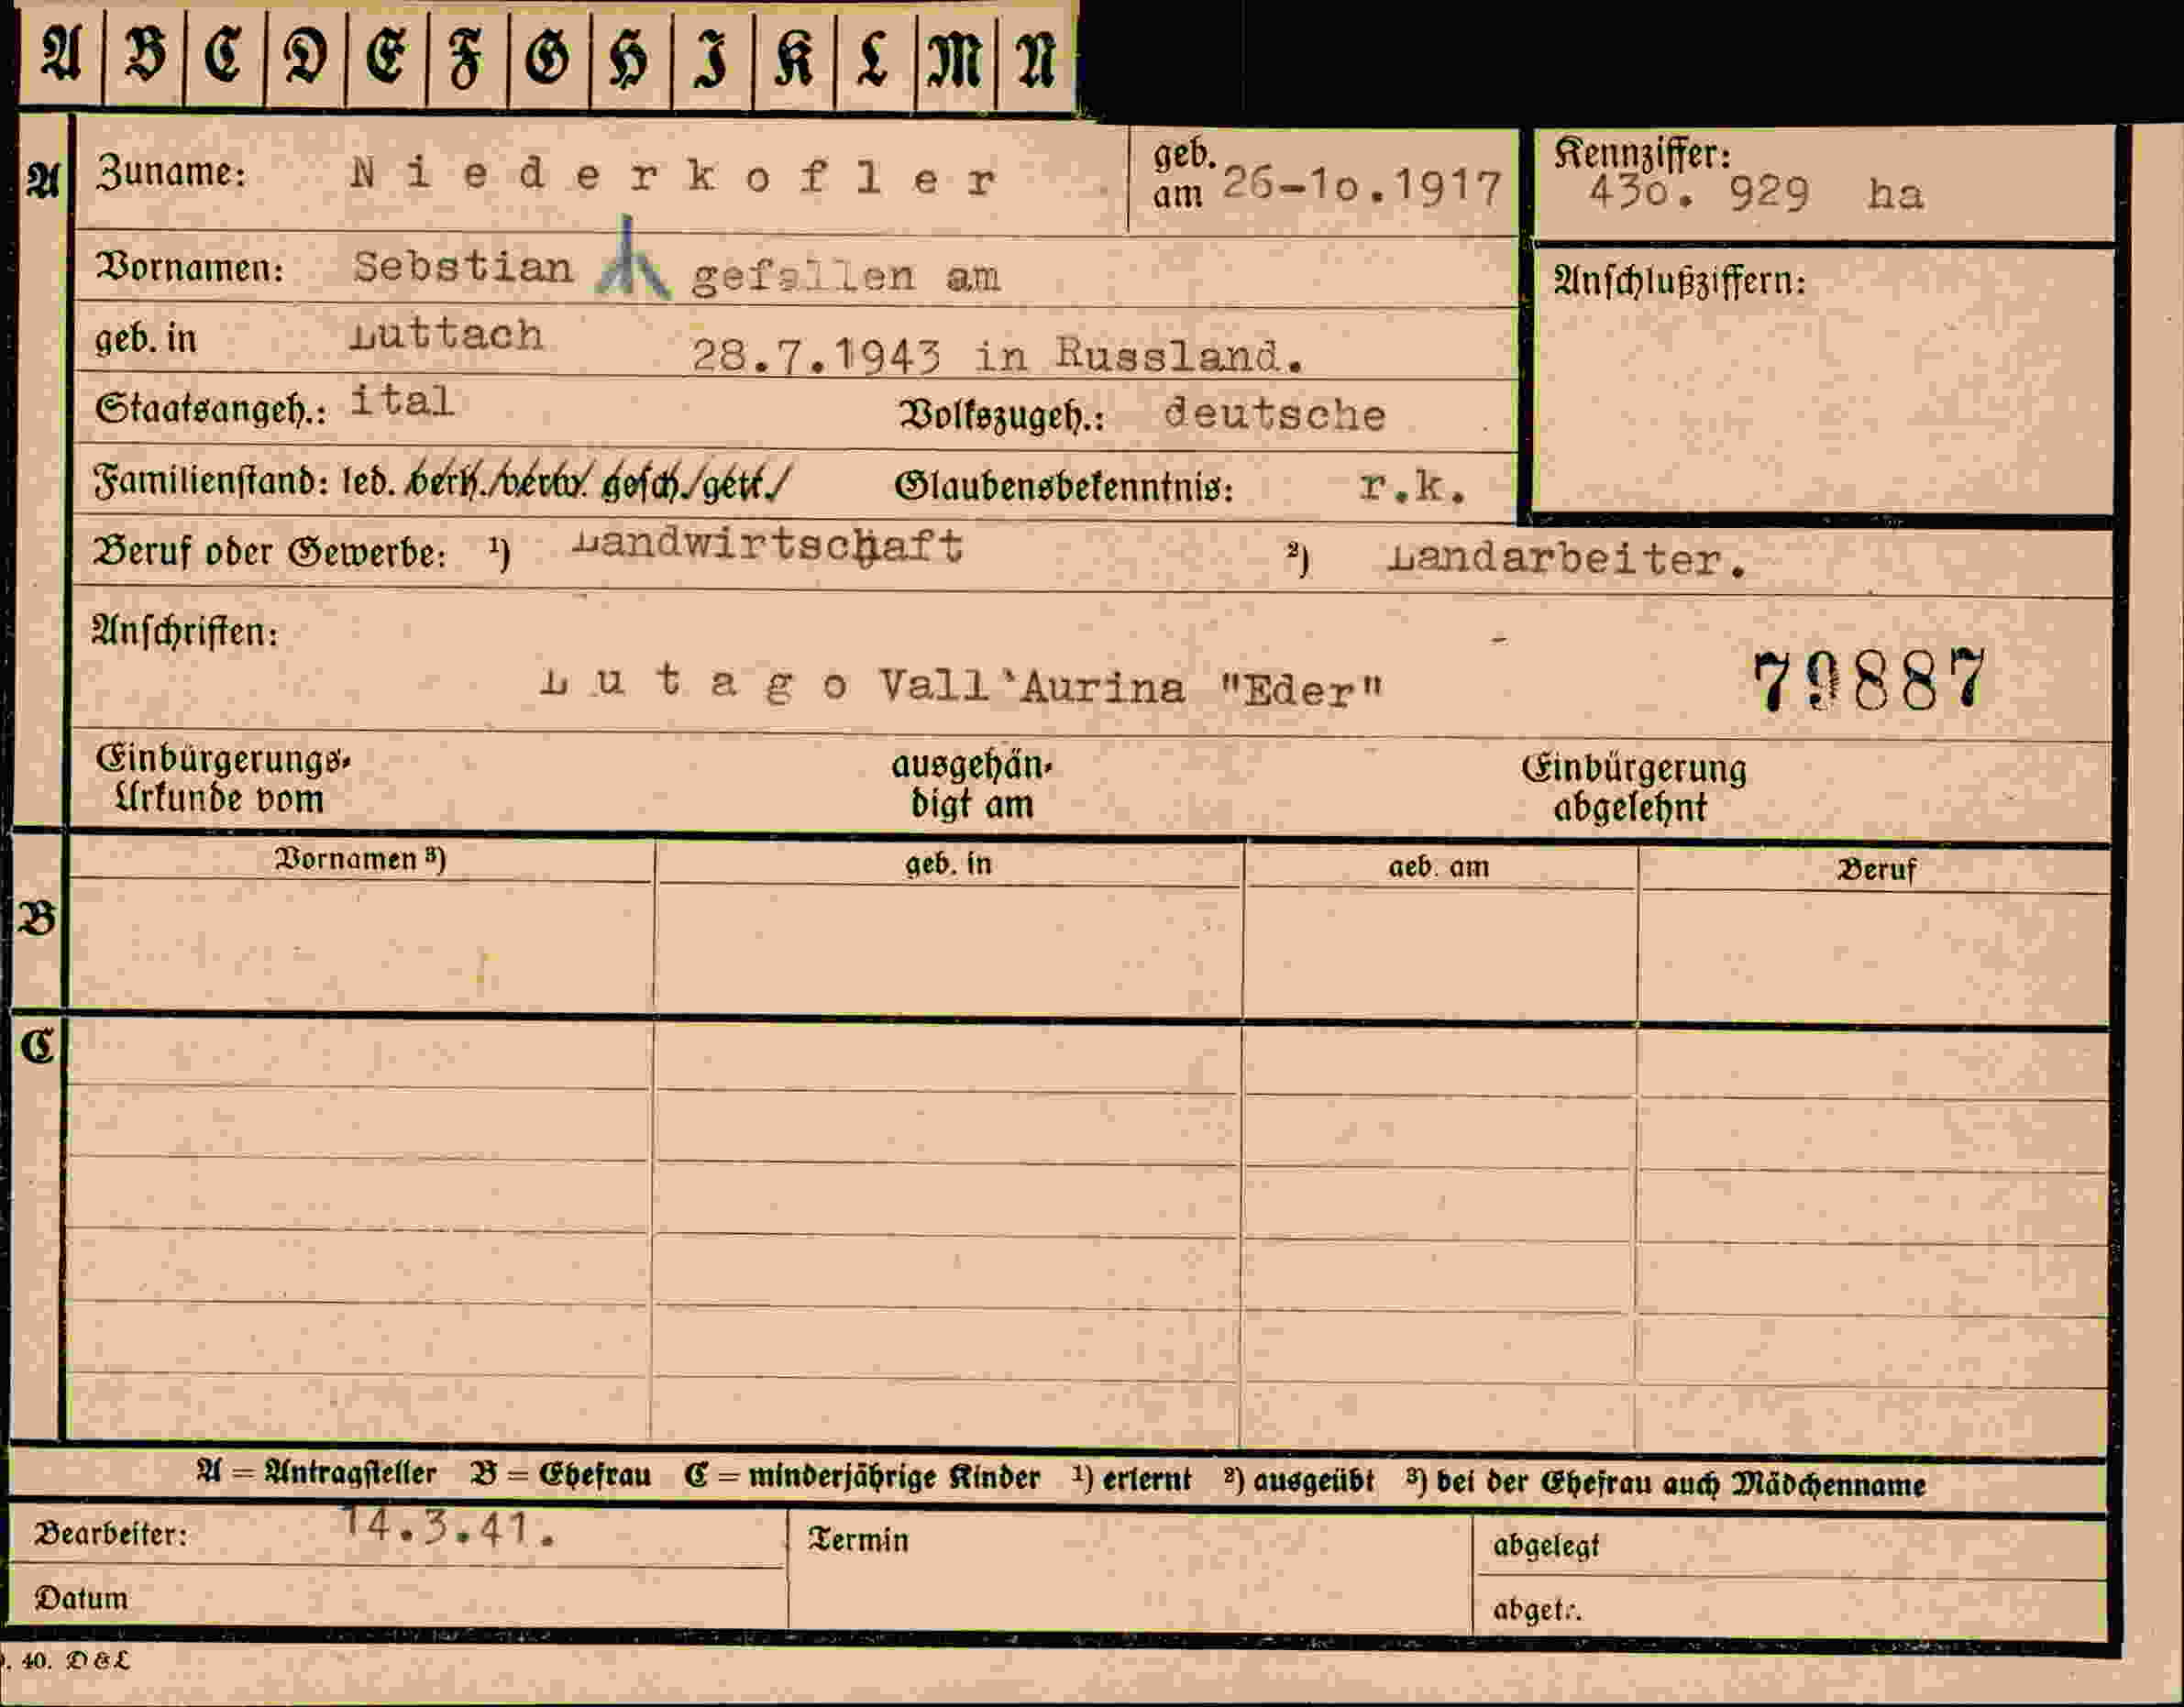Select the learned trade 'Landwirtschaft'
The image size is (2184, 1707).
(x=768, y=545)
